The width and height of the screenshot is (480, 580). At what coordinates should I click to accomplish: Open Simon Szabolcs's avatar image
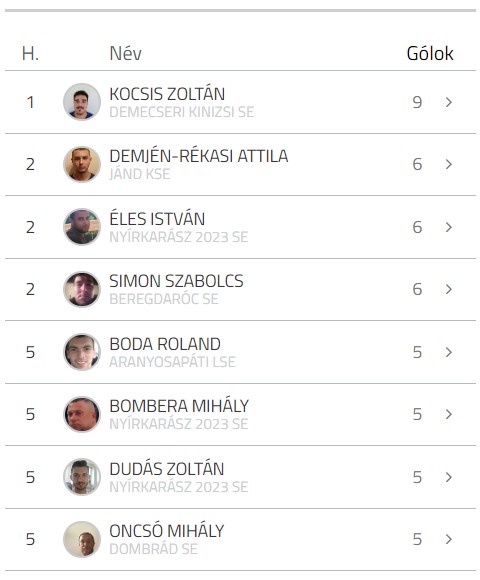tap(82, 289)
